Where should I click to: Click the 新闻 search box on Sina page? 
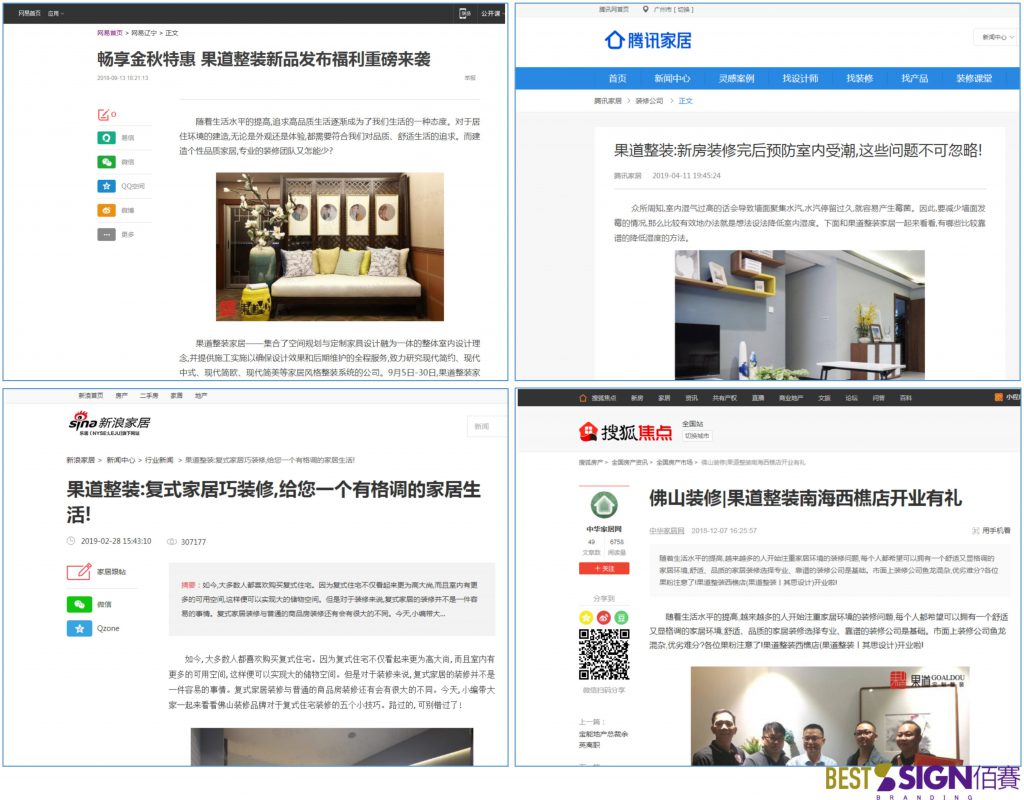pyautogui.click(x=487, y=426)
